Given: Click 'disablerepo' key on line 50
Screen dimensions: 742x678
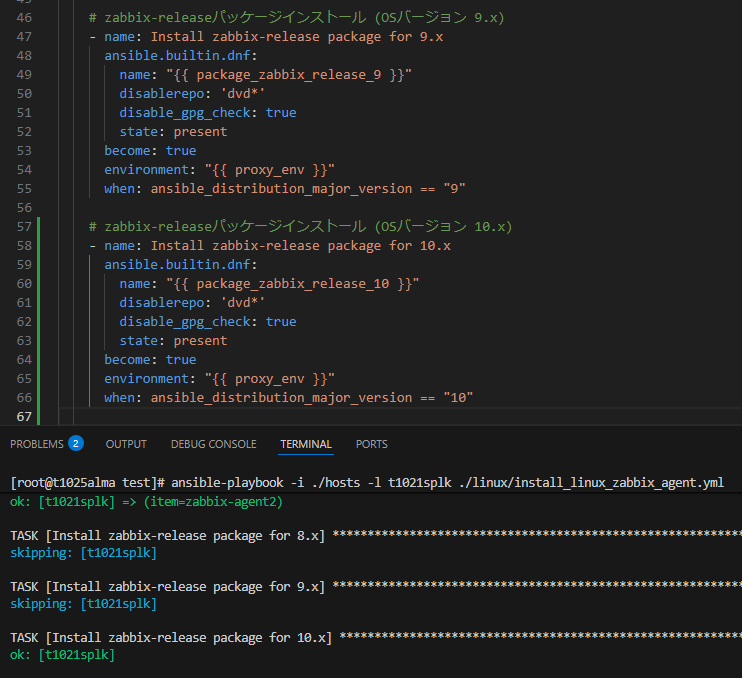Looking at the screenshot, I should tap(161, 94).
